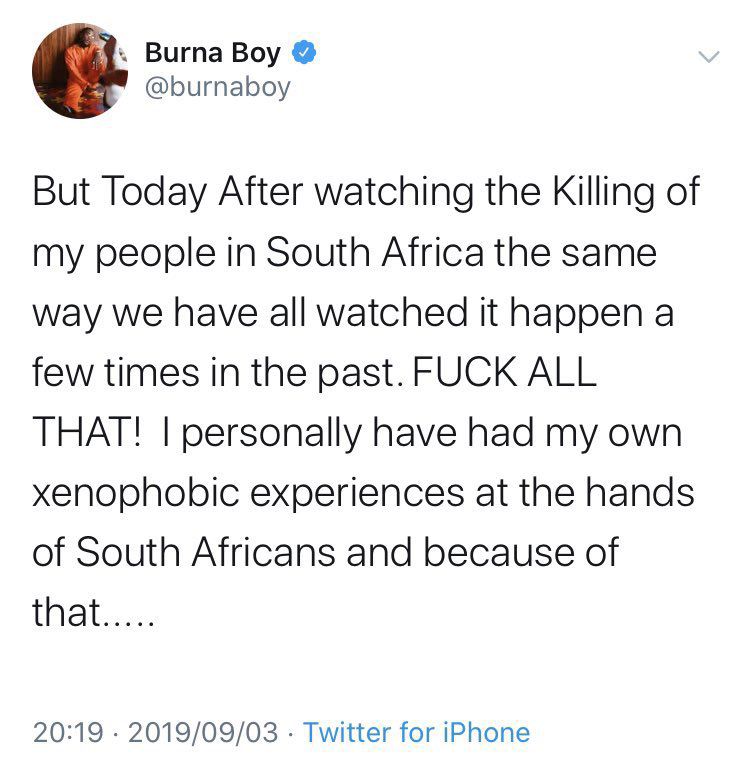Image resolution: width=749 pixels, height=764 pixels.
Task: Click the 20:19 timestamp
Action: 67,732
